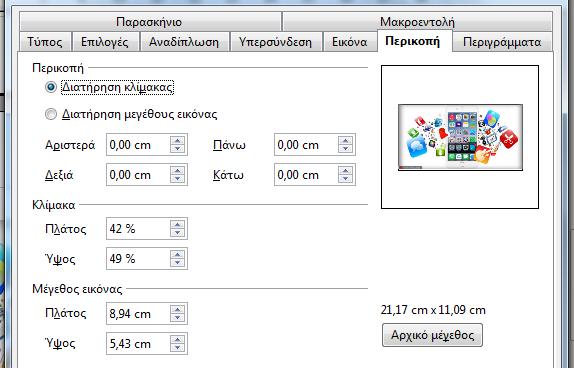Switch to the Περιγράμματα tab

[502, 42]
